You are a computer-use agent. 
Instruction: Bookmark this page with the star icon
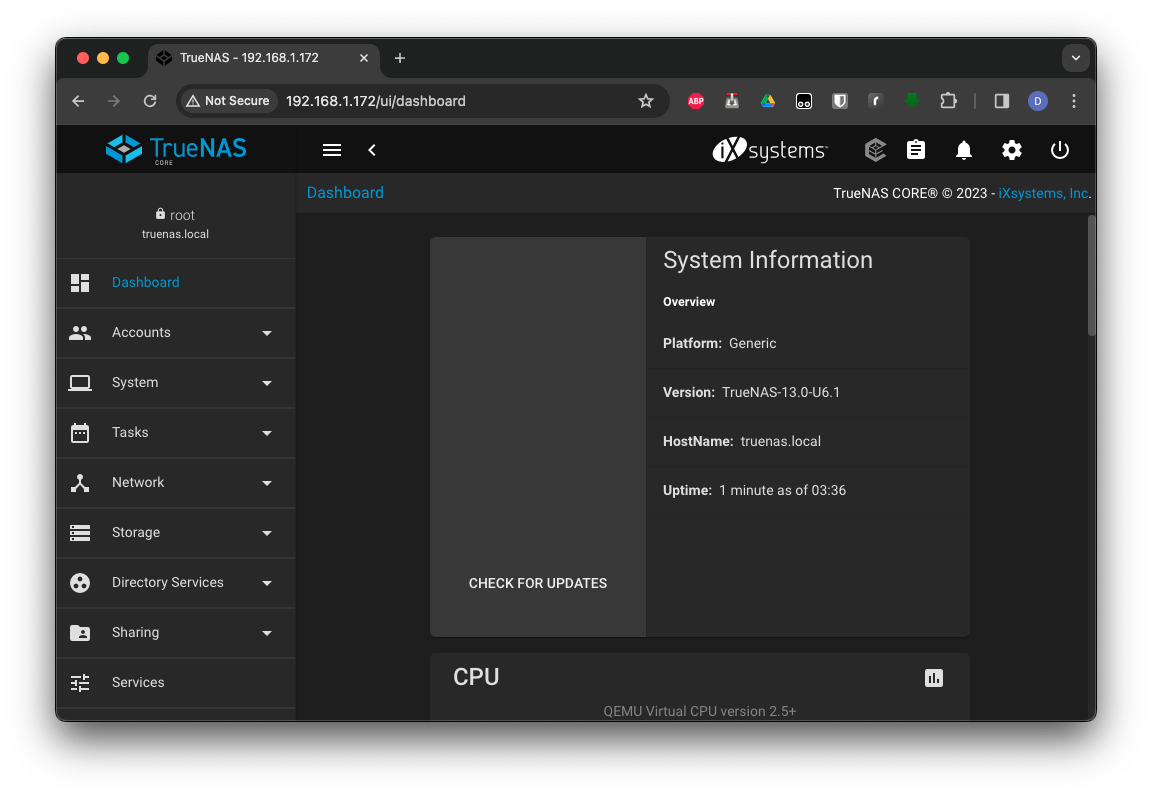coord(646,101)
